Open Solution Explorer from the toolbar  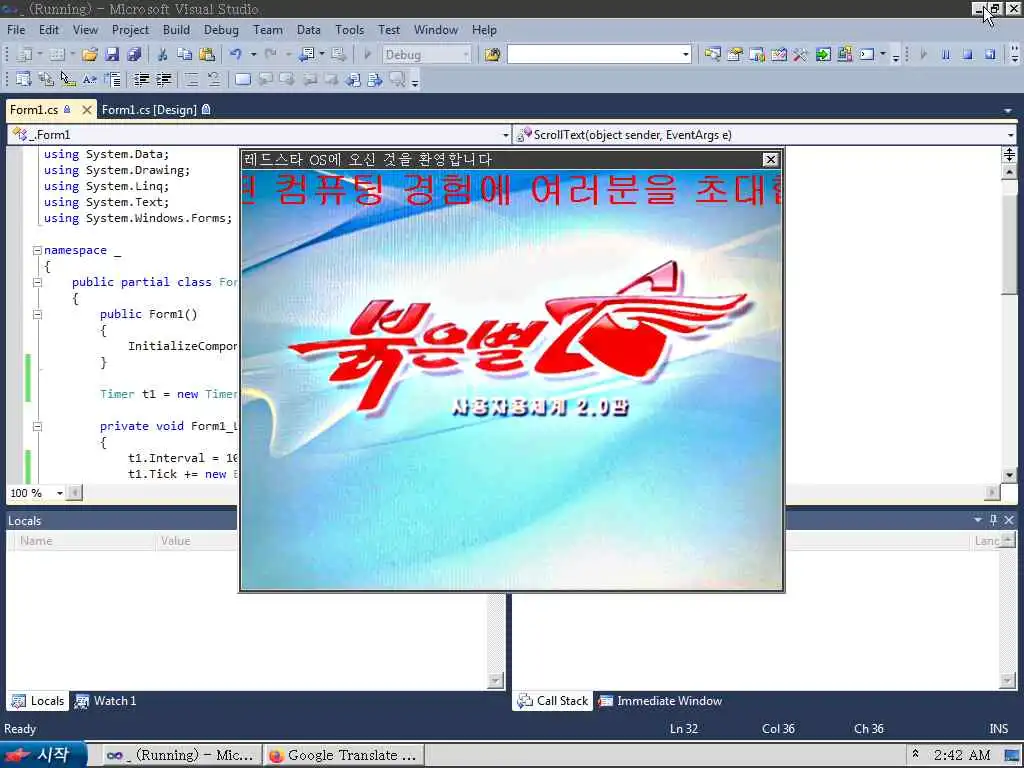(712, 55)
